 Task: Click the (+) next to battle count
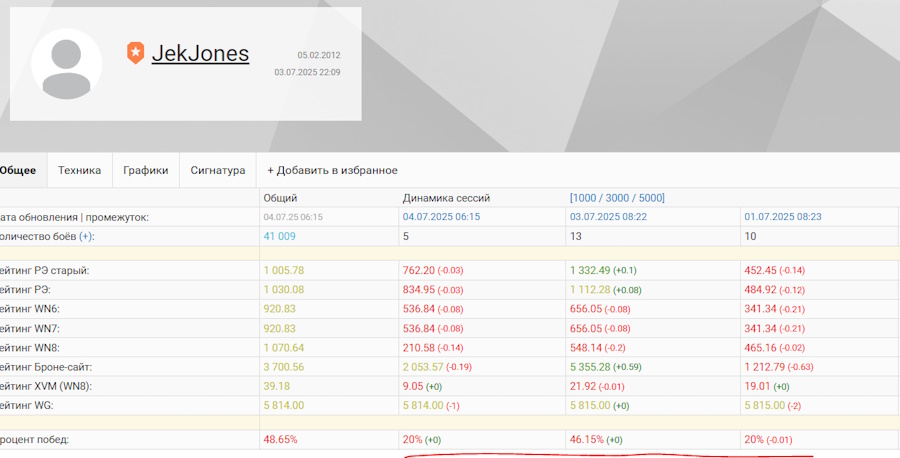point(86,236)
